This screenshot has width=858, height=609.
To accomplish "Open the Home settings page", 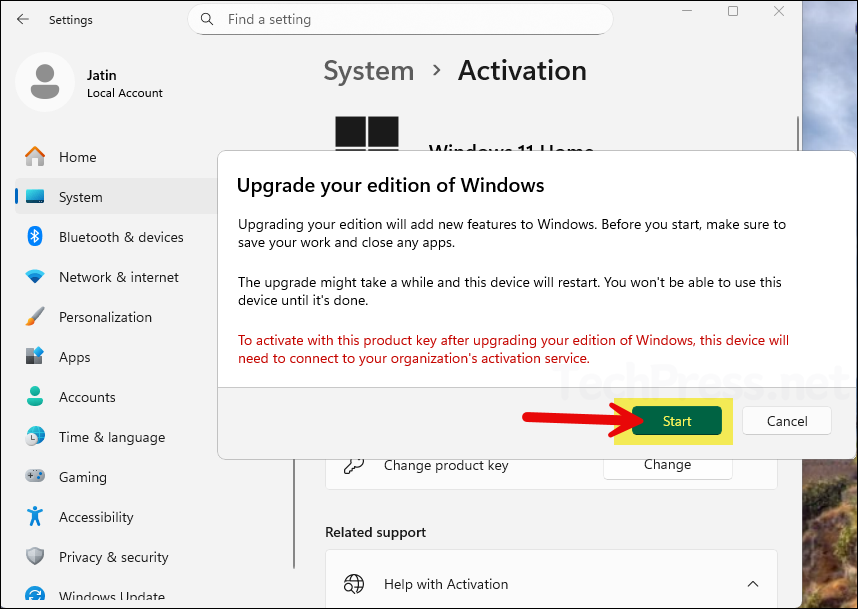I will [118, 157].
